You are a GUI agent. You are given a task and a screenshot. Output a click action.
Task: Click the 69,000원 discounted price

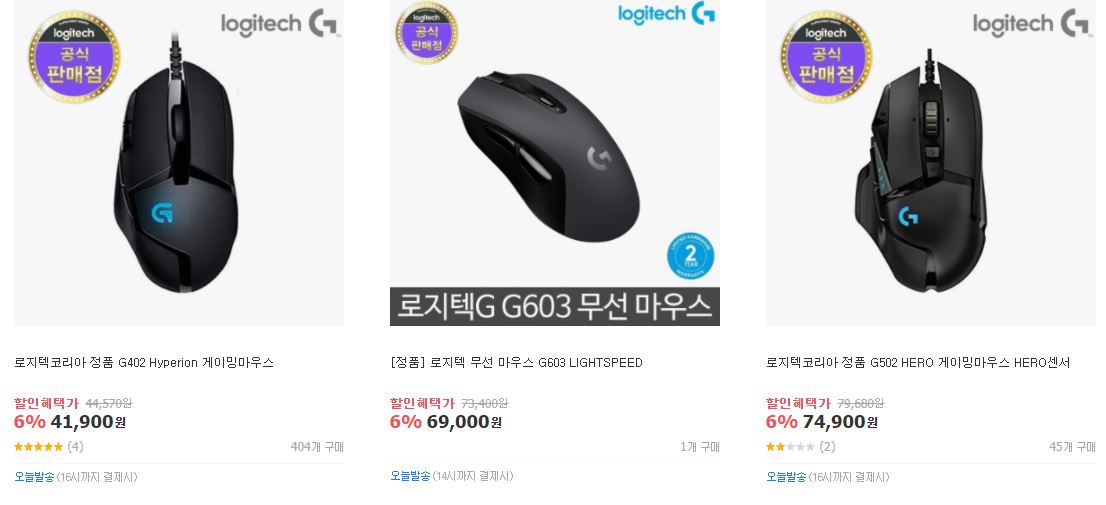[x=464, y=422]
